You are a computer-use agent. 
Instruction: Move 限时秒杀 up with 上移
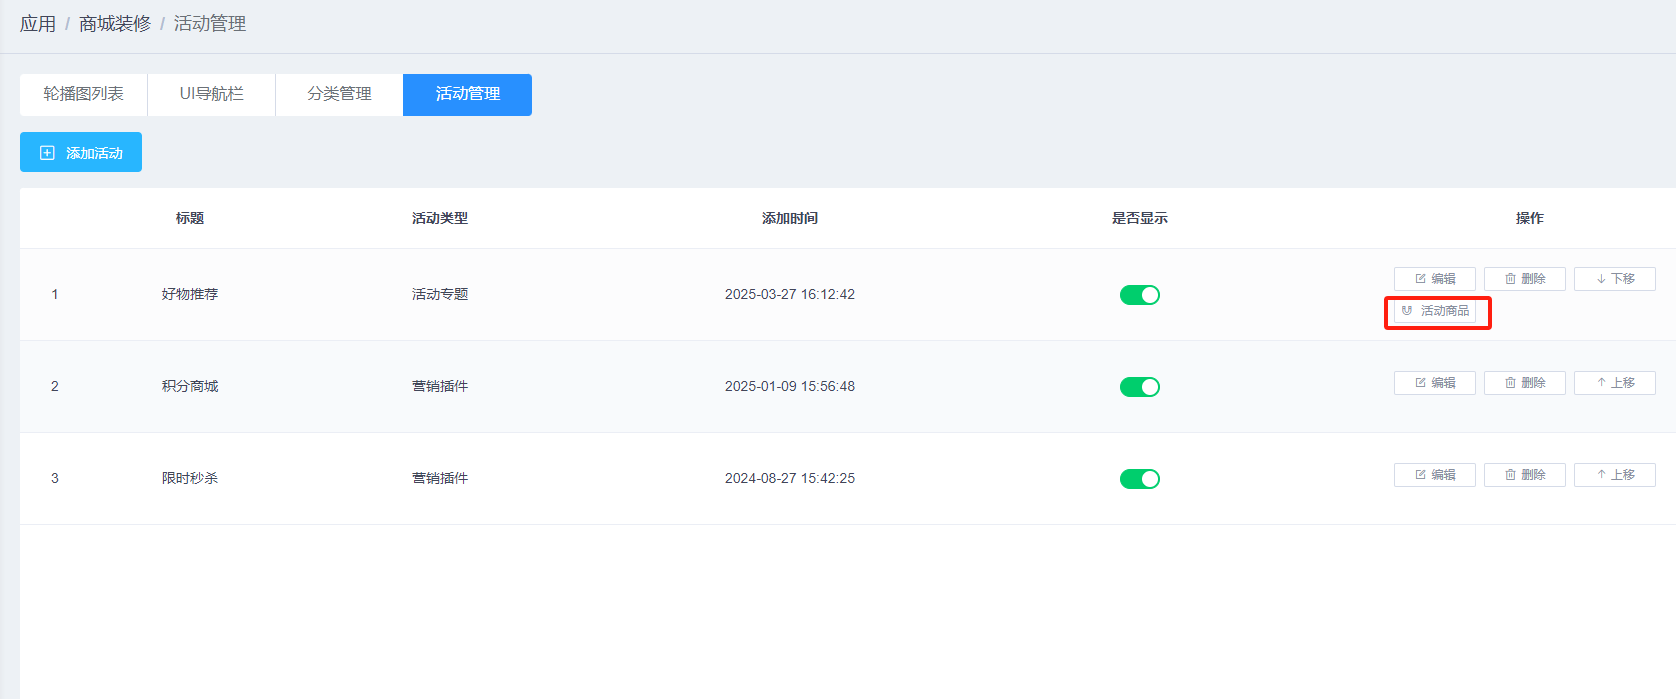click(1614, 475)
